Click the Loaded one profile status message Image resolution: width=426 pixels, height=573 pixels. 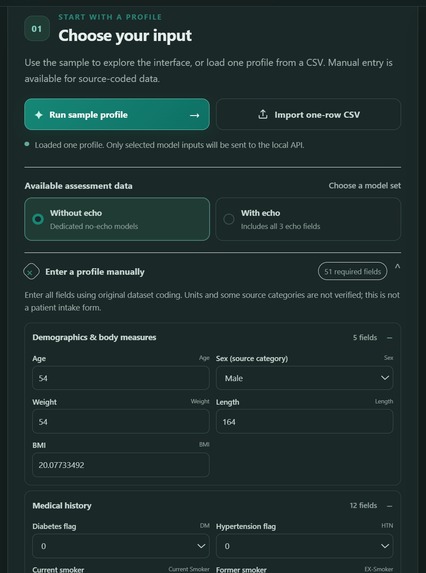pos(169,145)
